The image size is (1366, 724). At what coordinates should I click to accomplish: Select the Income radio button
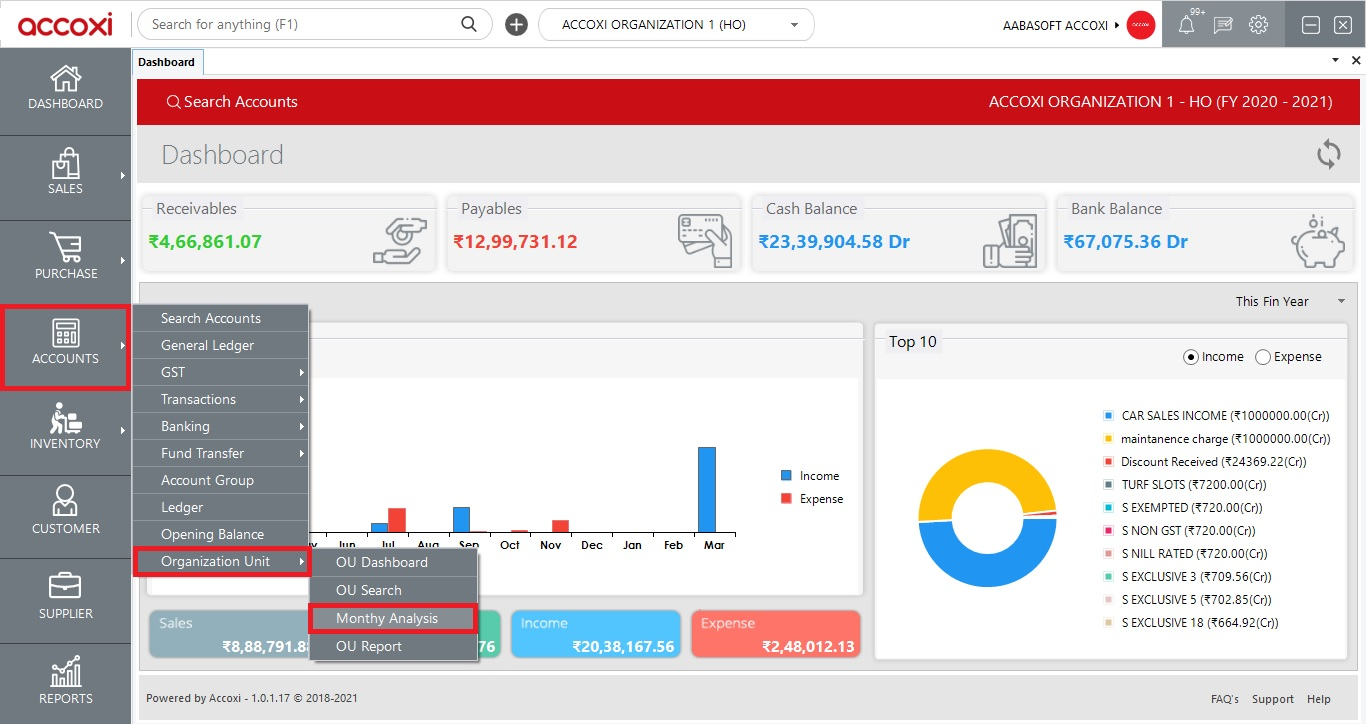pos(1189,356)
